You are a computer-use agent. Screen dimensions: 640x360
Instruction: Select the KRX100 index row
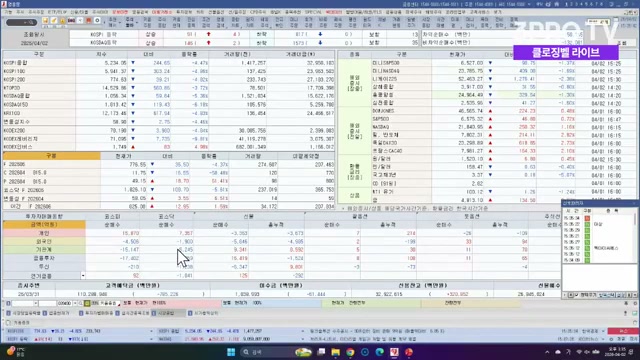(x=169, y=113)
